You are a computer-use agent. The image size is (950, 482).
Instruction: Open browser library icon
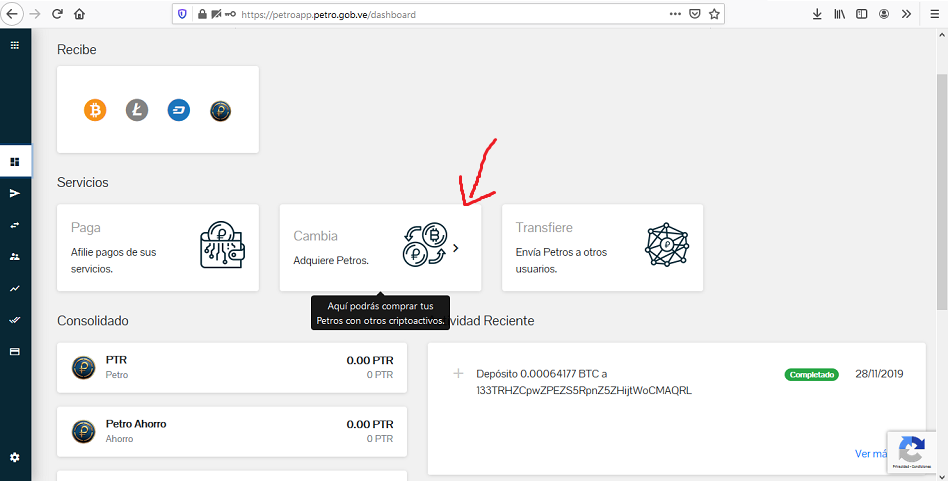(839, 14)
